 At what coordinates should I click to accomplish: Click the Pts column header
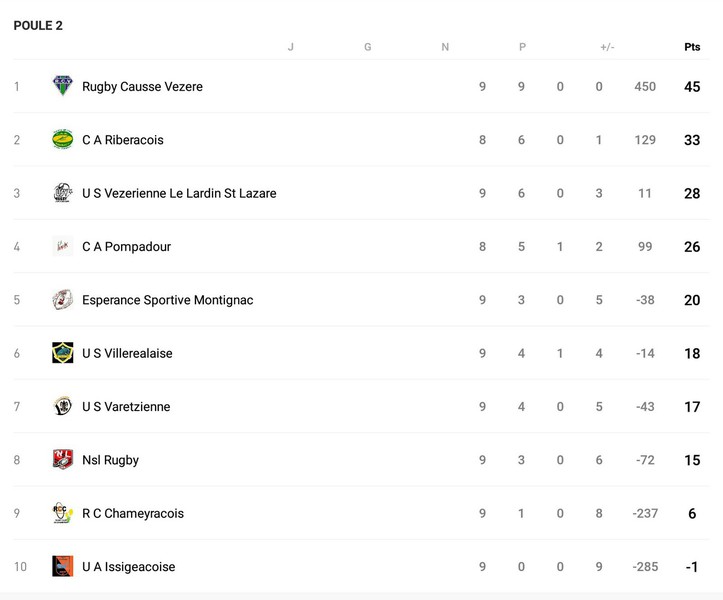pyautogui.click(x=692, y=47)
